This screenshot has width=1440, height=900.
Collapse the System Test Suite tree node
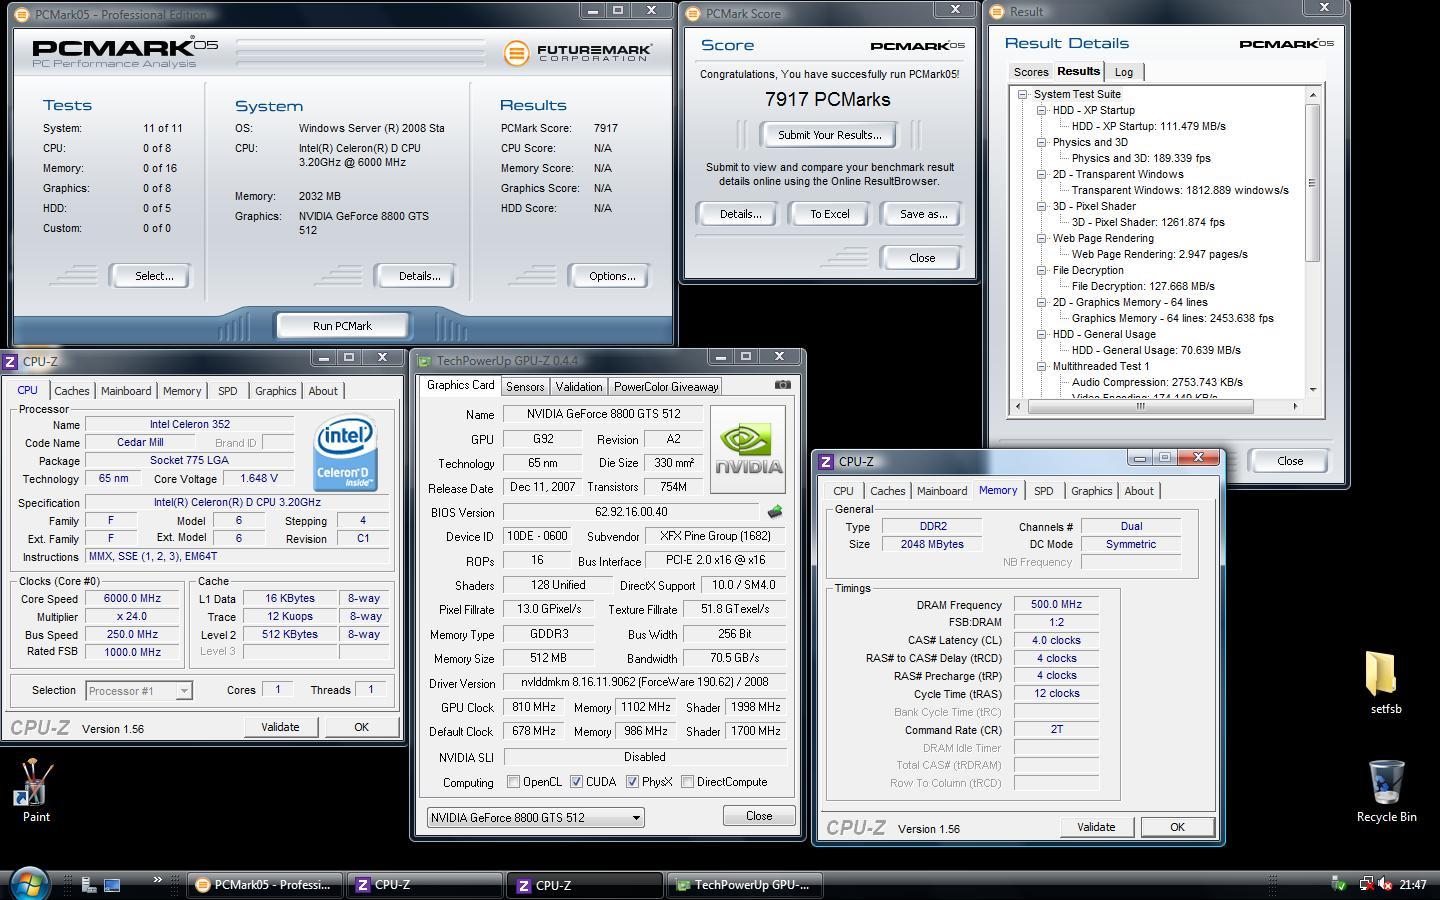(x=1023, y=94)
